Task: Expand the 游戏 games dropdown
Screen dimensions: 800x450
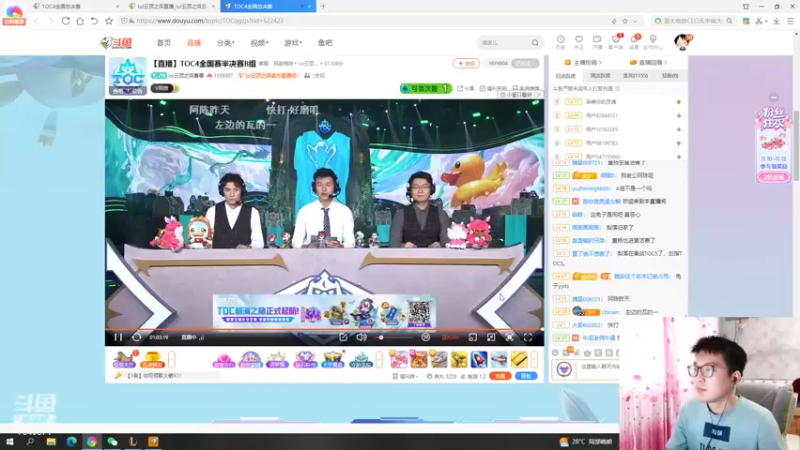Action: pyautogui.click(x=293, y=43)
